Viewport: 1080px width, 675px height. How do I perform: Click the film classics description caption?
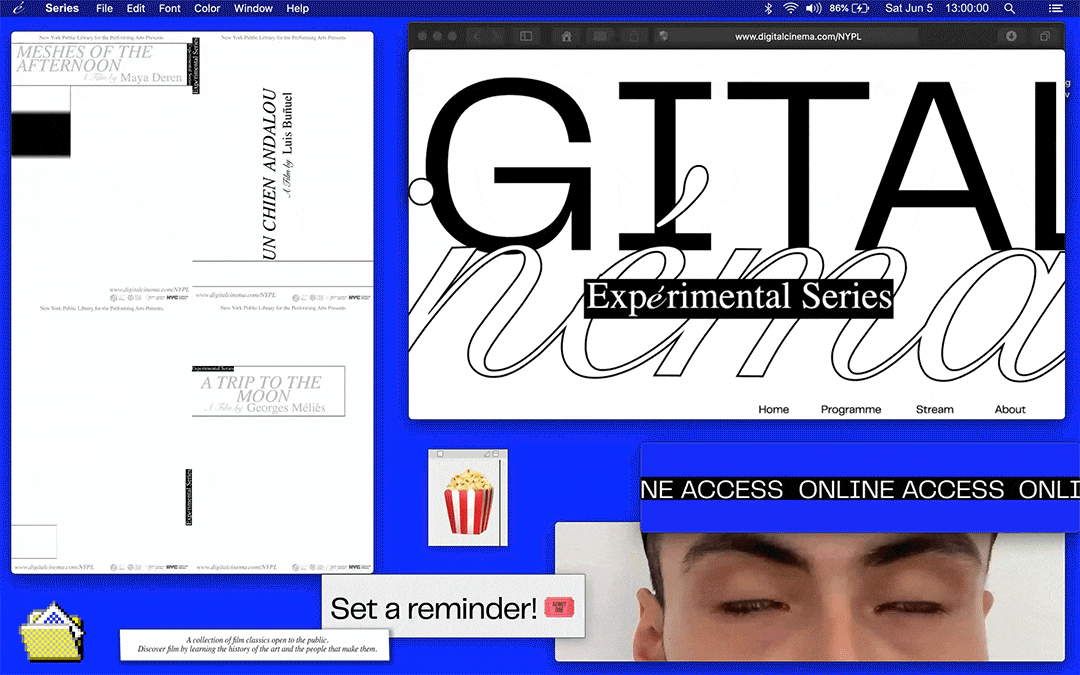tap(257, 645)
